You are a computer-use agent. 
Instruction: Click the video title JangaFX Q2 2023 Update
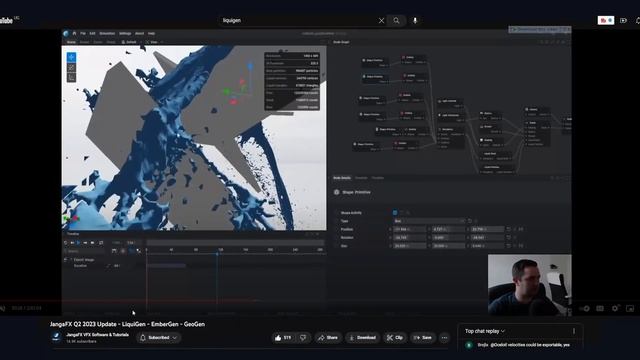127,324
